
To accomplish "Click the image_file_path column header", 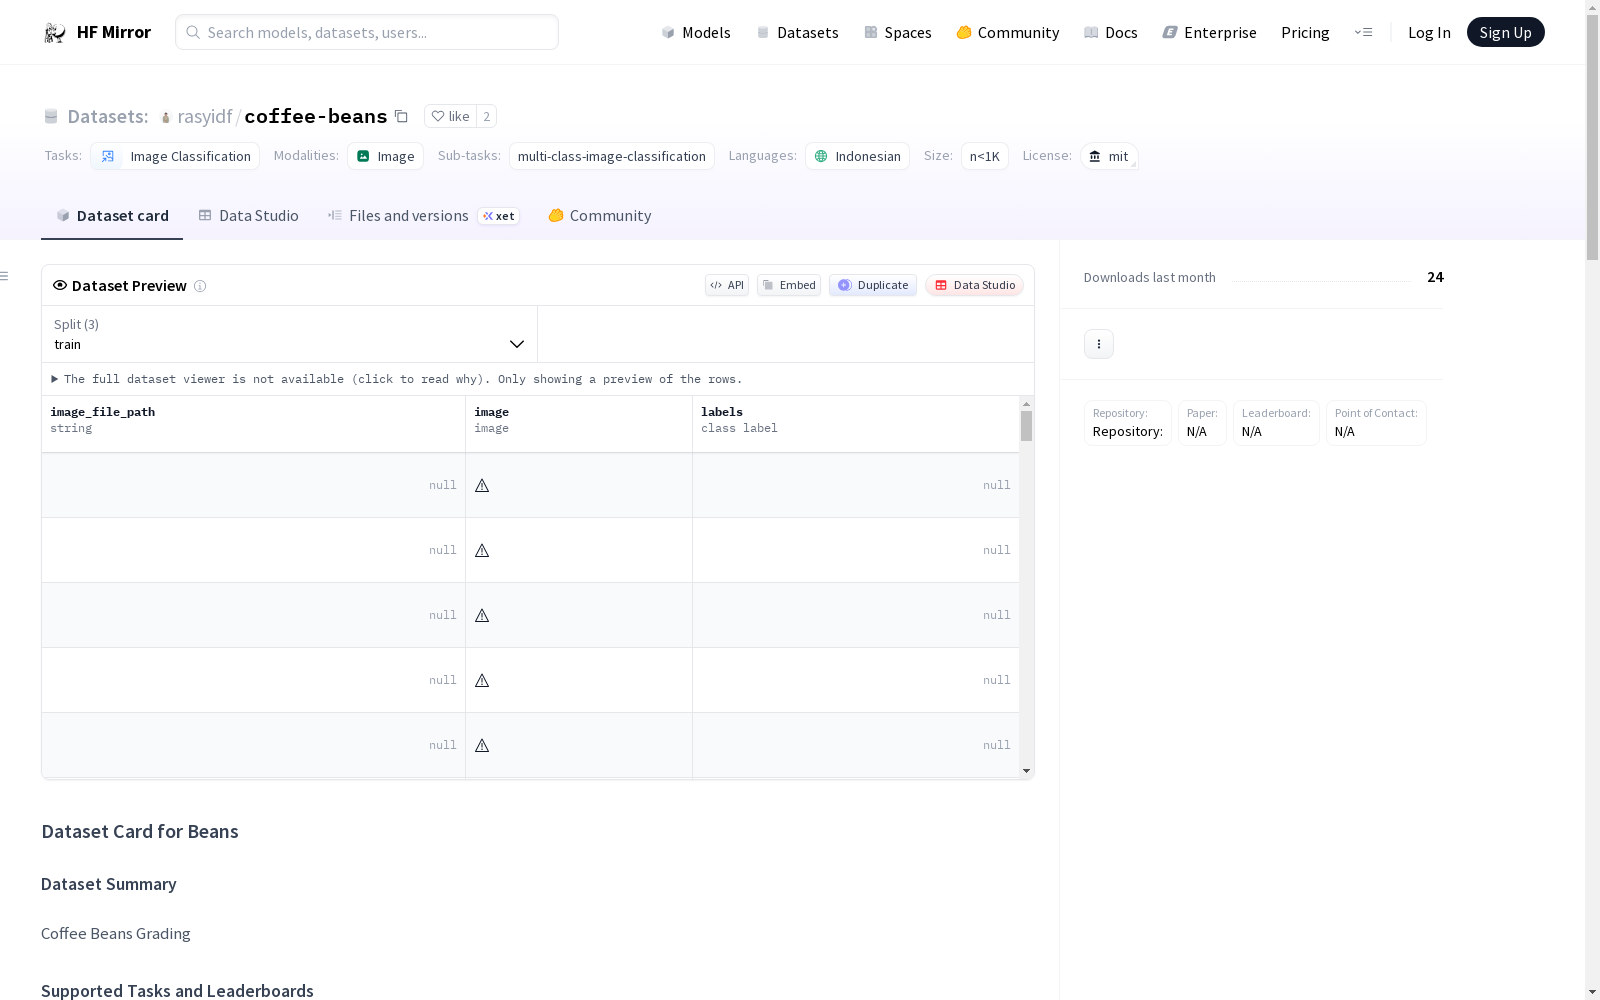I will pyautogui.click(x=253, y=424).
